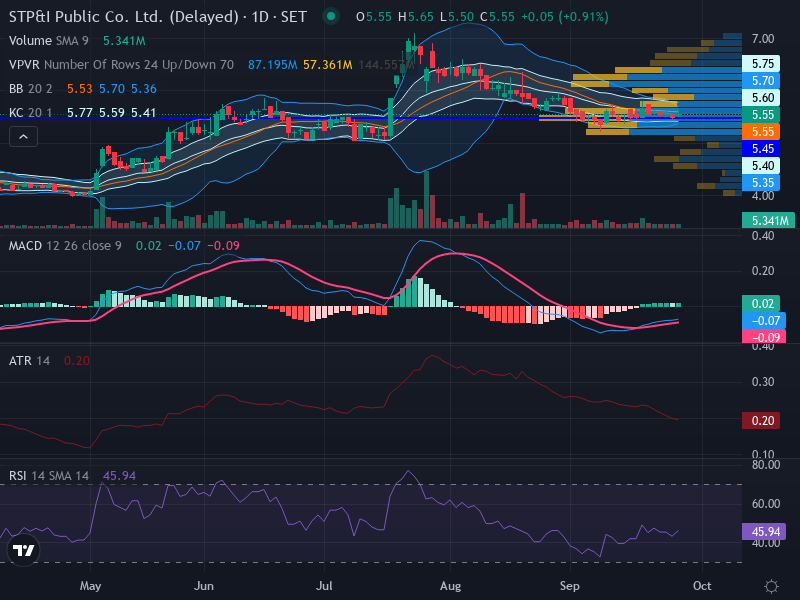The image size is (800, 600).
Task: Click the 57.361M VPVR down volume value
Action: [x=328, y=65]
